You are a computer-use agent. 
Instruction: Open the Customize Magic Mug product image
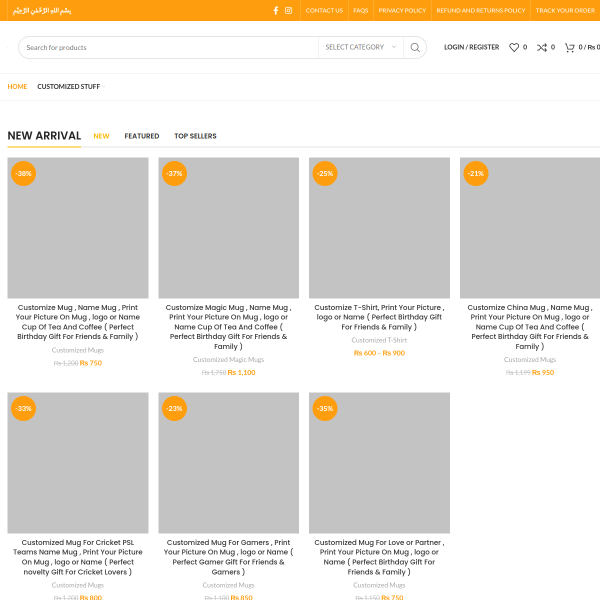click(228, 228)
